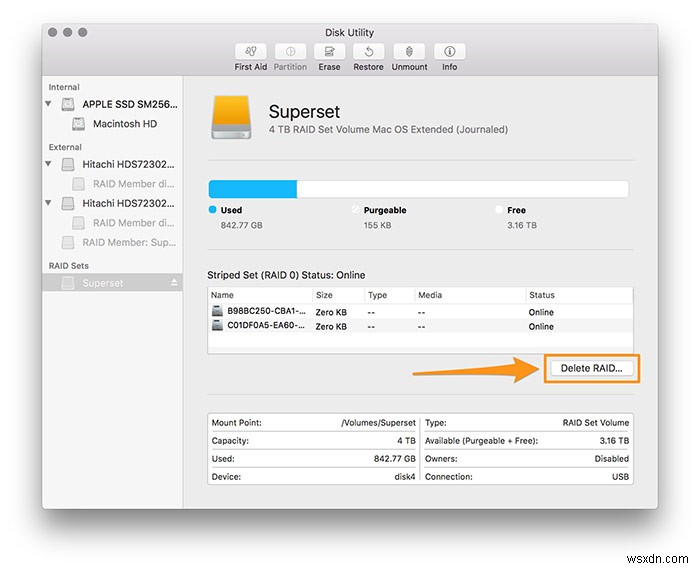Screen dimensions: 700x569
Task: Click Online status of B98BC250 row
Action: pos(541,312)
